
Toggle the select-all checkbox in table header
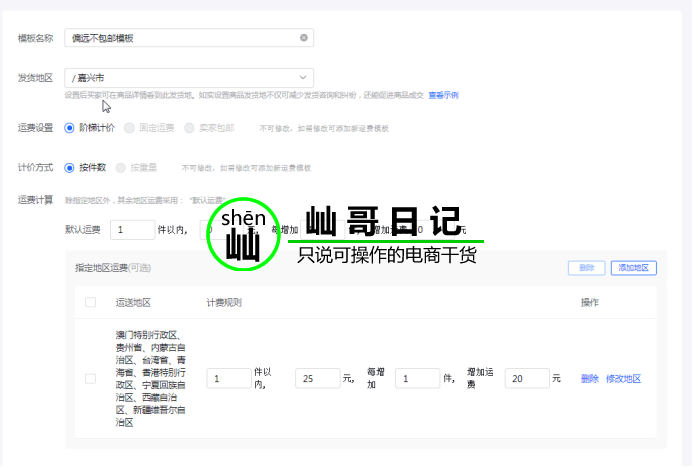point(90,302)
